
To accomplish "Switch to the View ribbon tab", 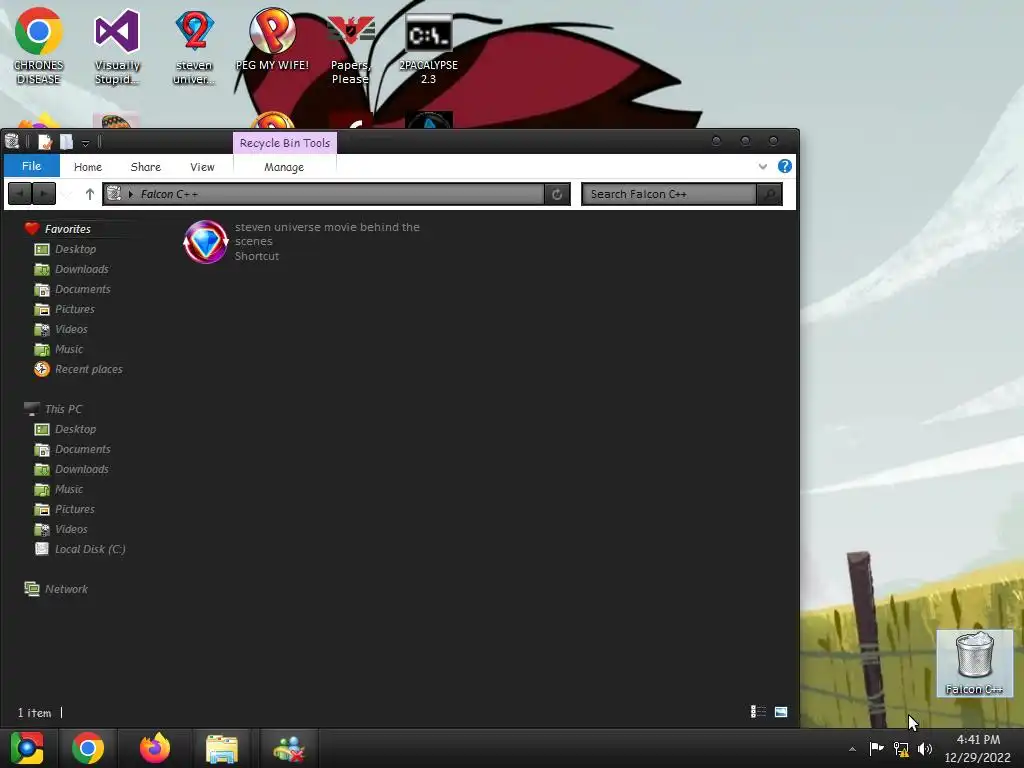I will pos(202,167).
